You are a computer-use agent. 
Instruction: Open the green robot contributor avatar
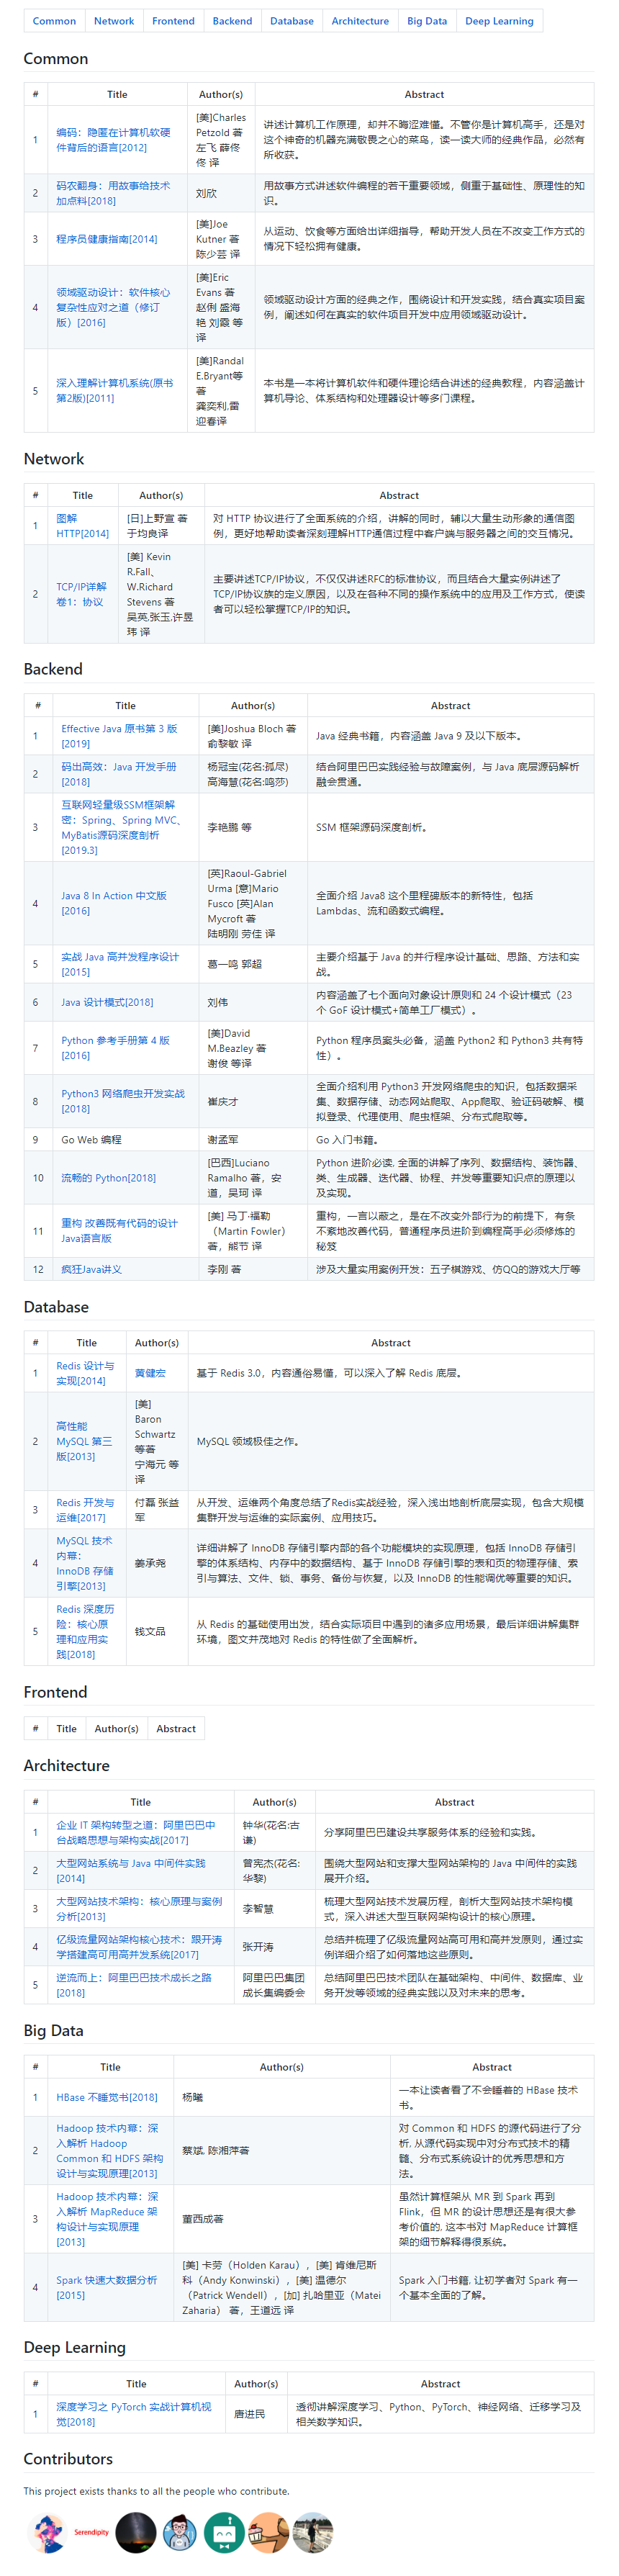pyautogui.click(x=224, y=2532)
